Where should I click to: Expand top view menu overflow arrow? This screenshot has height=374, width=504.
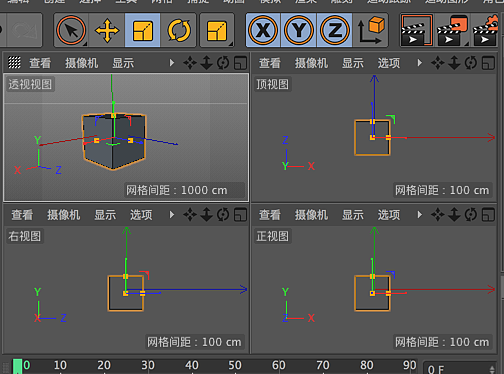point(420,63)
